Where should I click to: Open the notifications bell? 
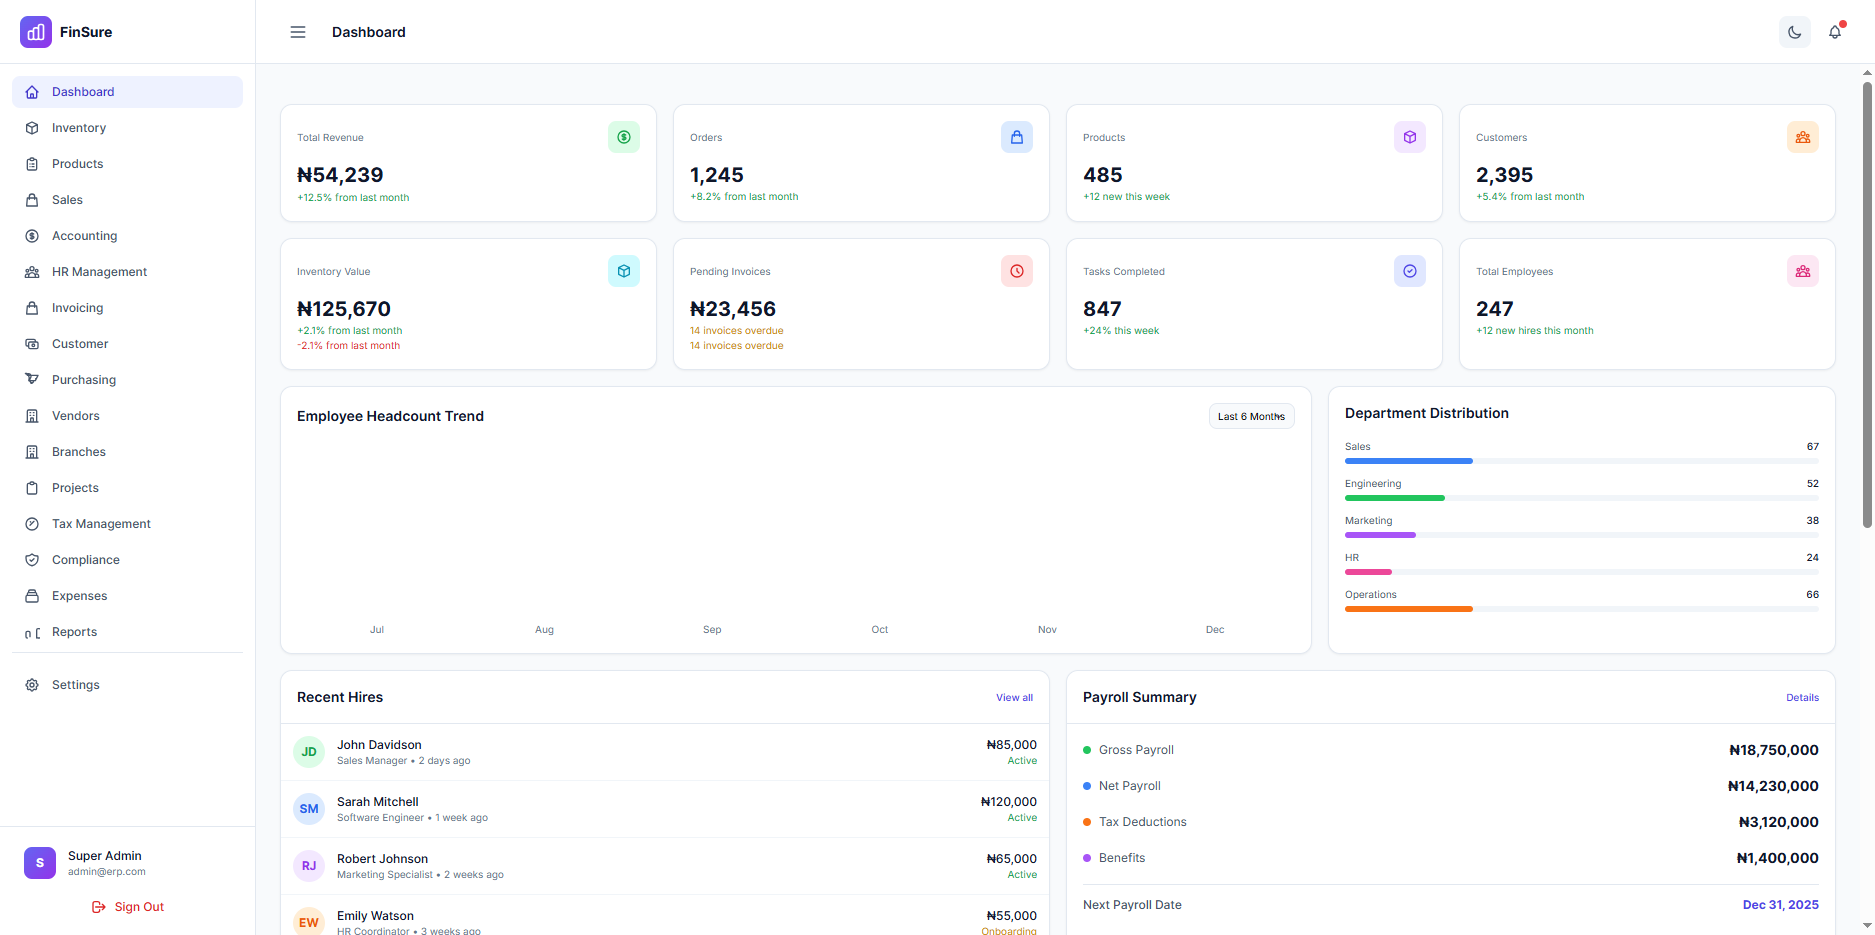click(x=1835, y=32)
